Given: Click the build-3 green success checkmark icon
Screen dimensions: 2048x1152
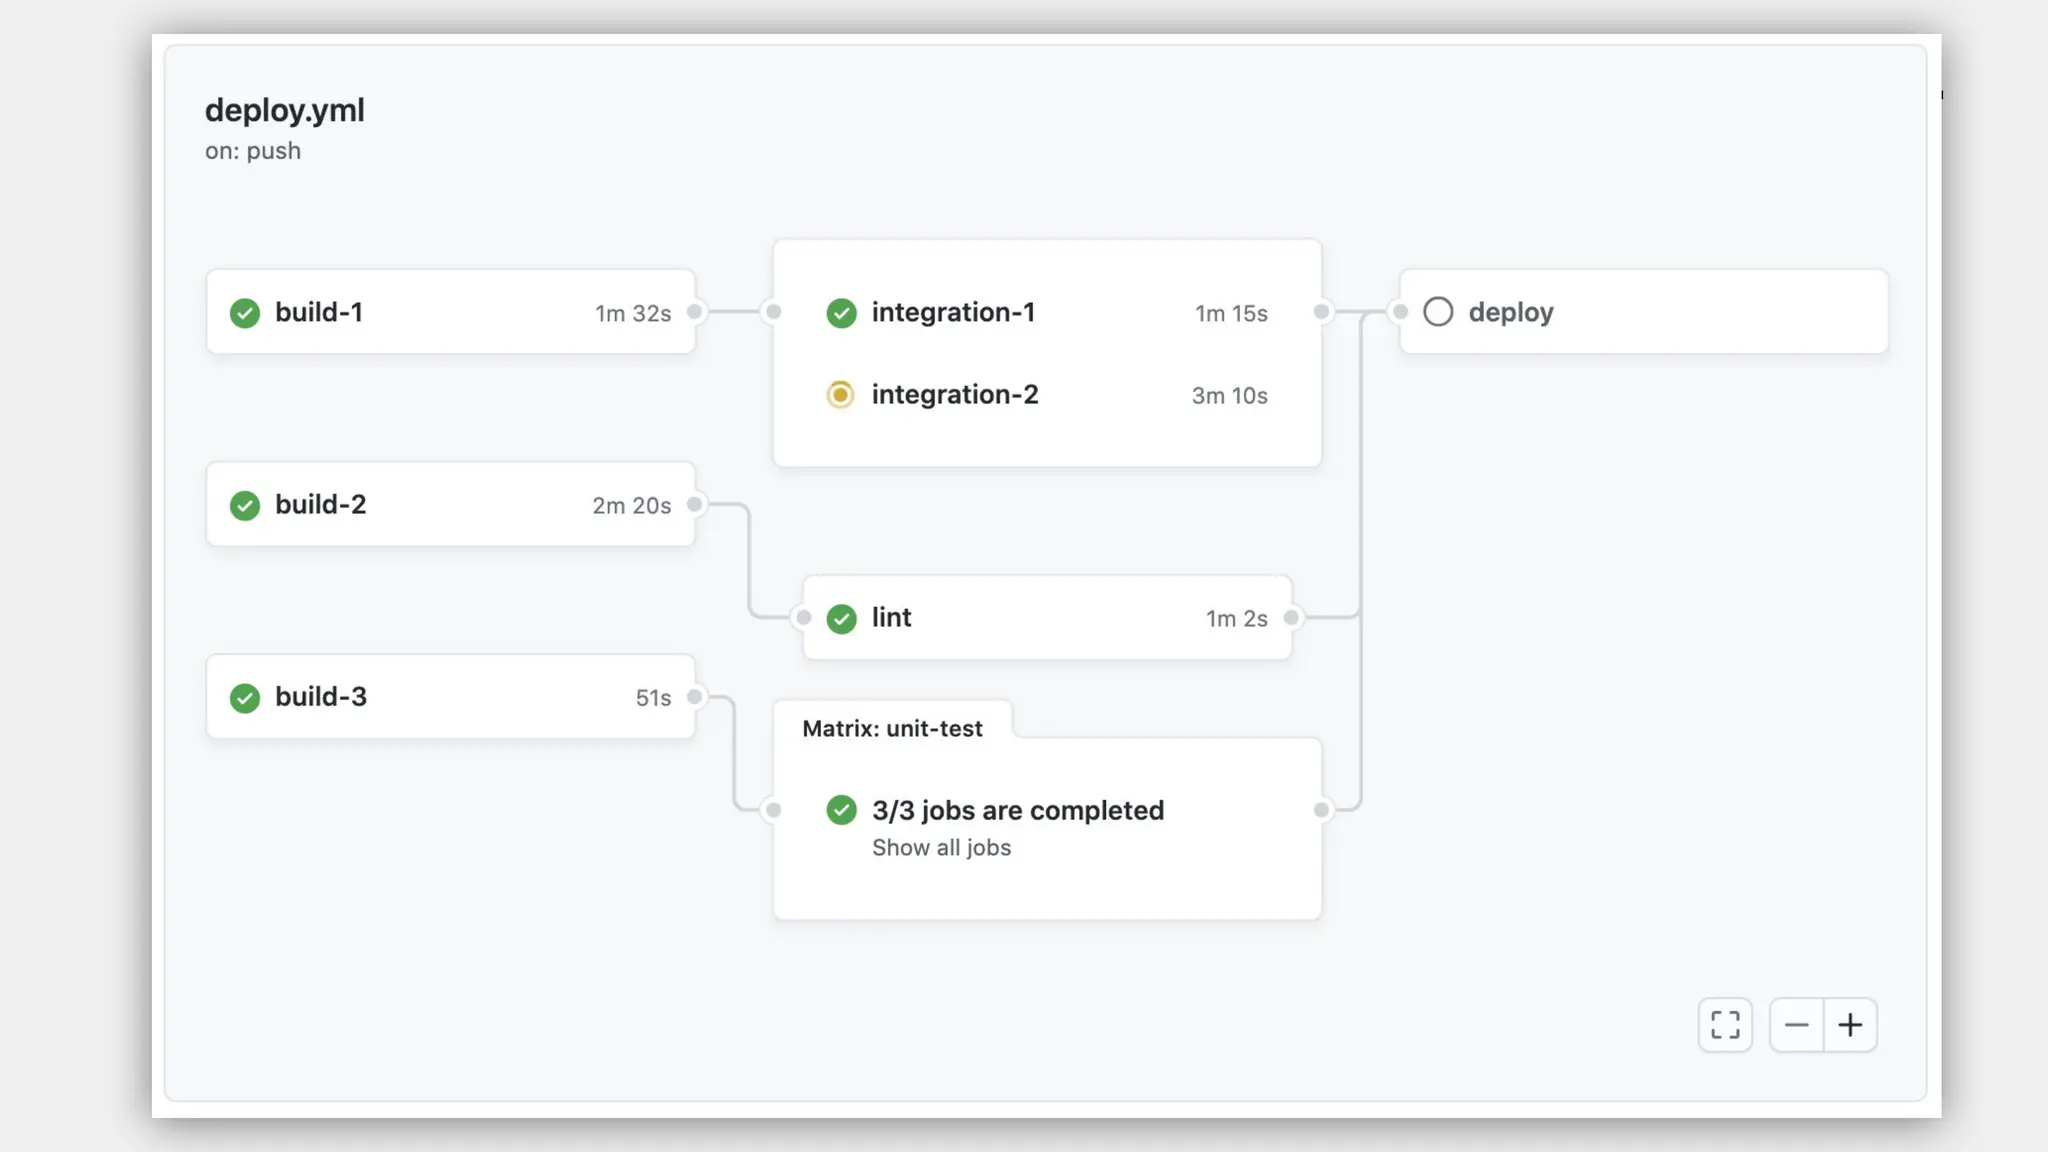Looking at the screenshot, I should point(245,697).
